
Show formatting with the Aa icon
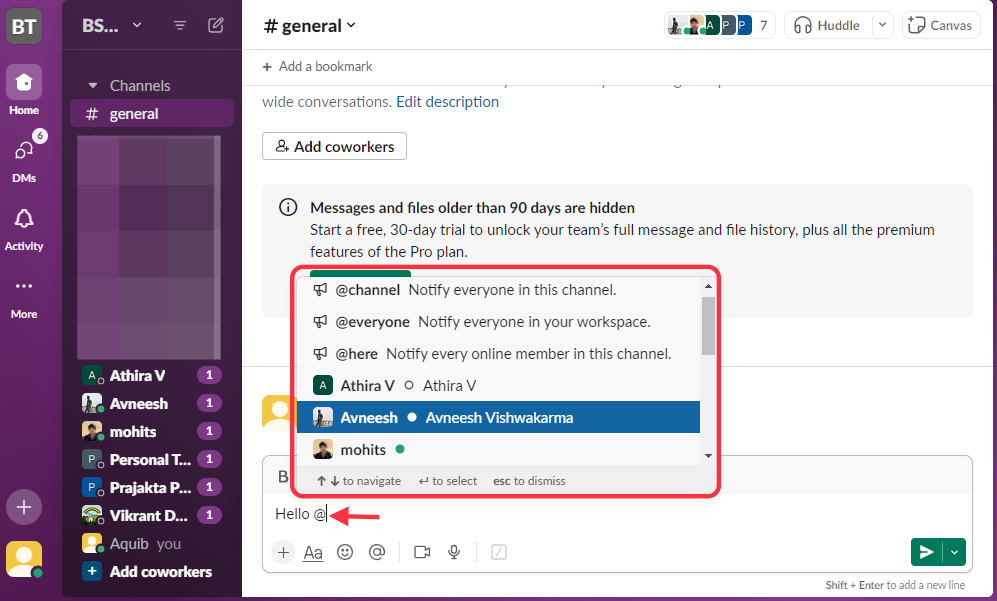(x=312, y=551)
